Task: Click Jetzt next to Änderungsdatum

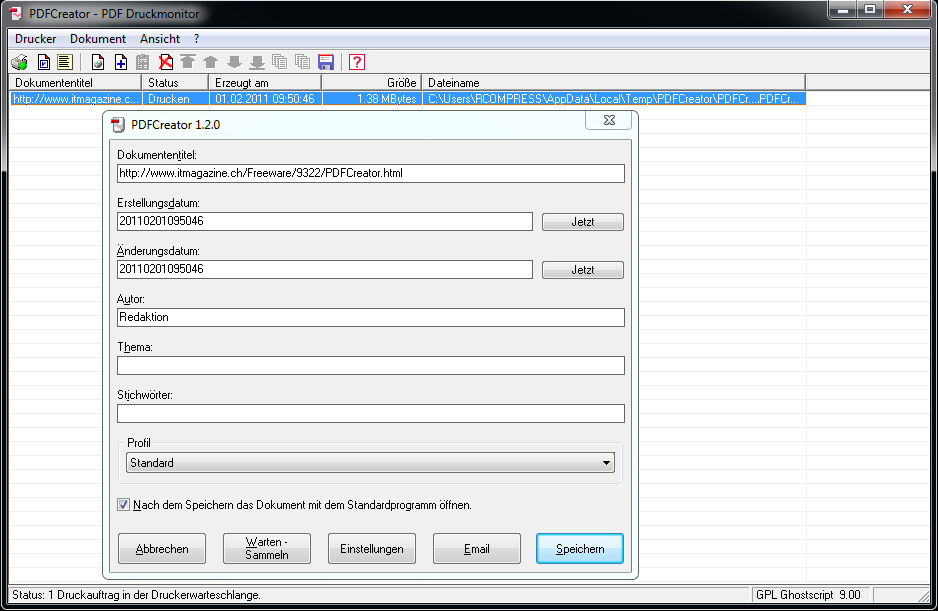Action: pos(583,270)
